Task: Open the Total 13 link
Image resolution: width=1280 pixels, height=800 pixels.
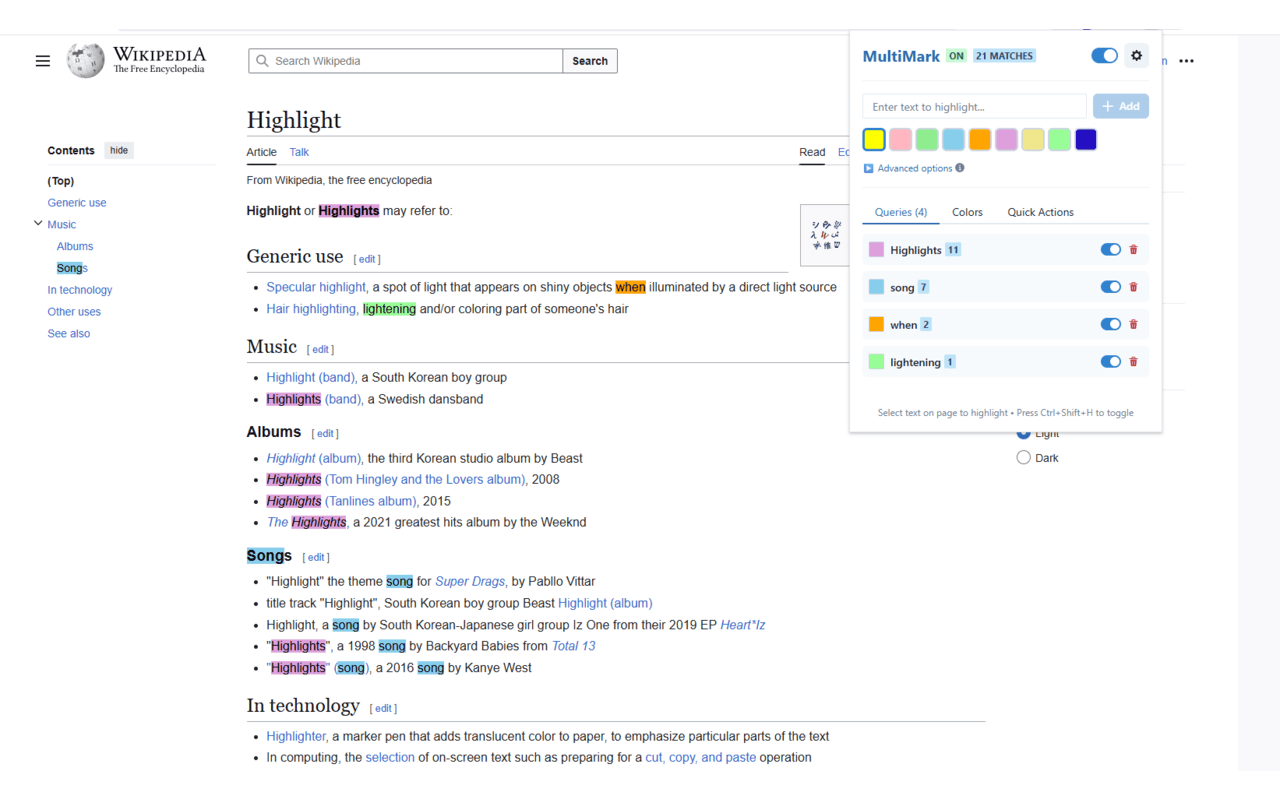Action: coord(573,646)
